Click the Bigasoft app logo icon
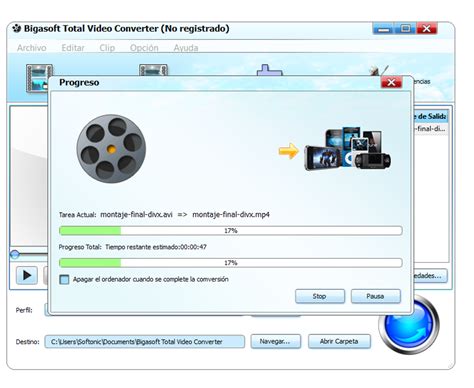The width and height of the screenshot is (474, 388). [17, 28]
